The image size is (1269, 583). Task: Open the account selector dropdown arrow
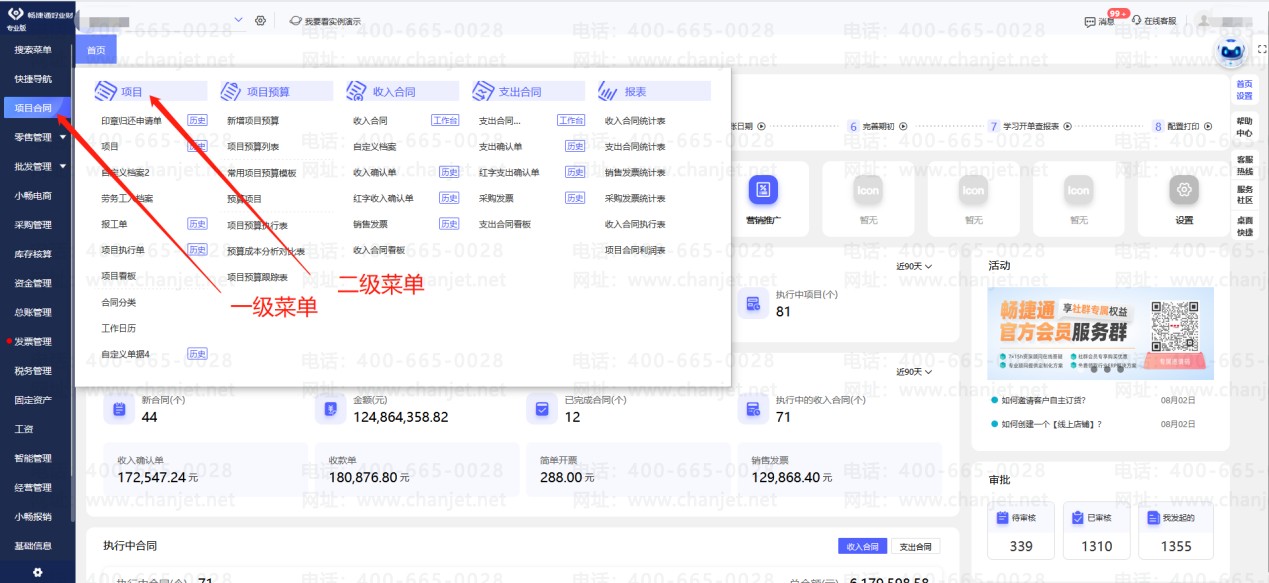[238, 20]
